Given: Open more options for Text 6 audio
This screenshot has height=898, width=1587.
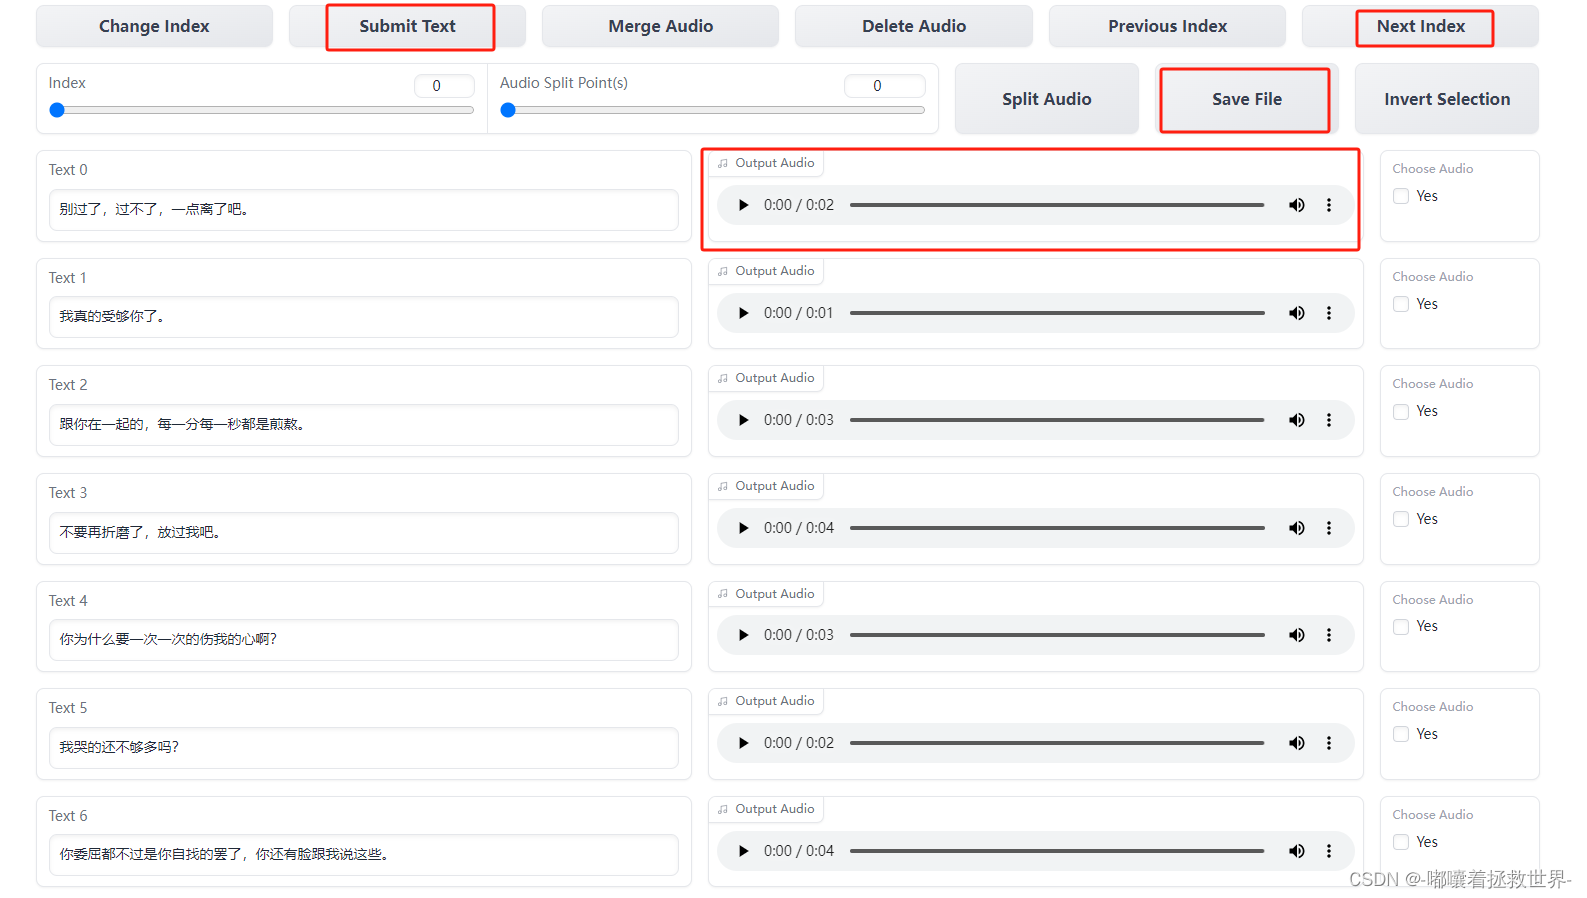Looking at the screenshot, I should [1329, 851].
